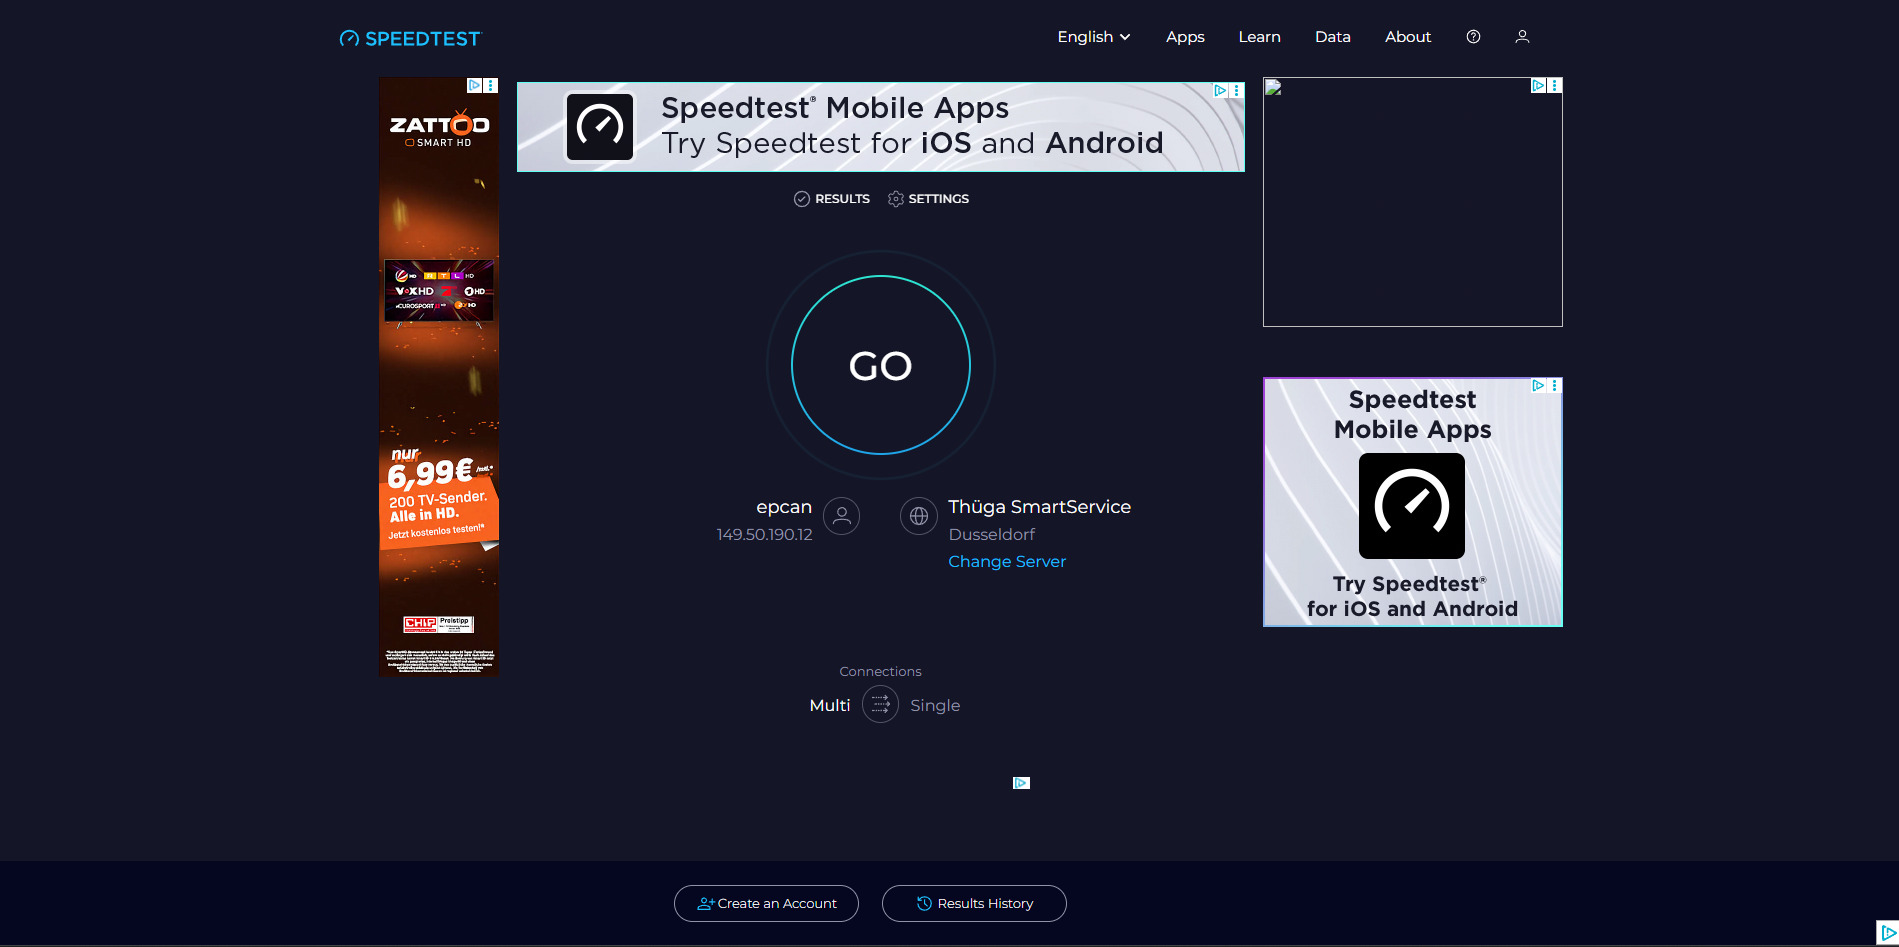Click the epcan ISP person icon
Viewport: 1899px width, 947px height.
(x=841, y=516)
